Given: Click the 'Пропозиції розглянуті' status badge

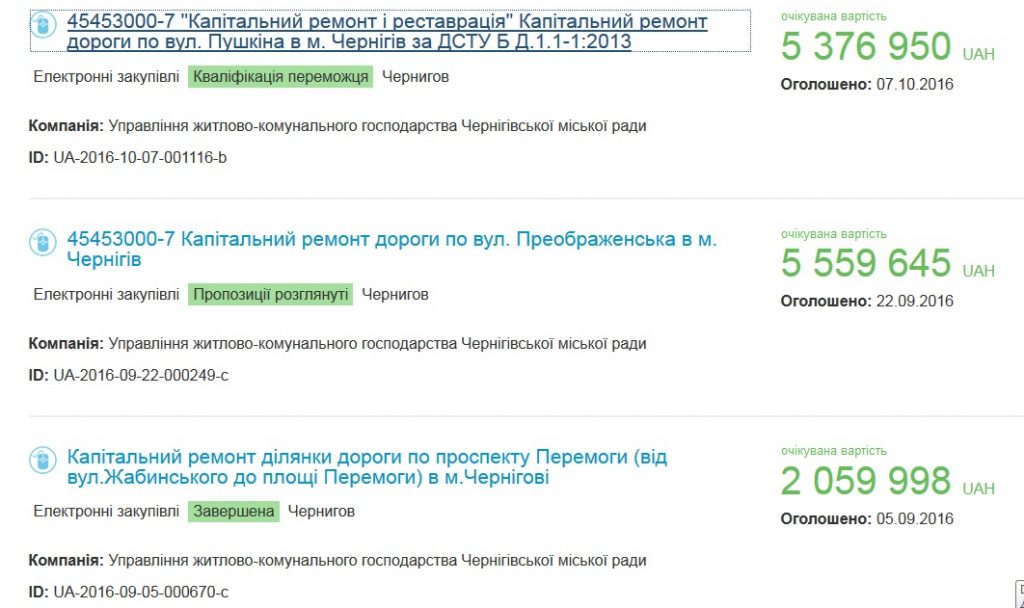Looking at the screenshot, I should (270, 294).
